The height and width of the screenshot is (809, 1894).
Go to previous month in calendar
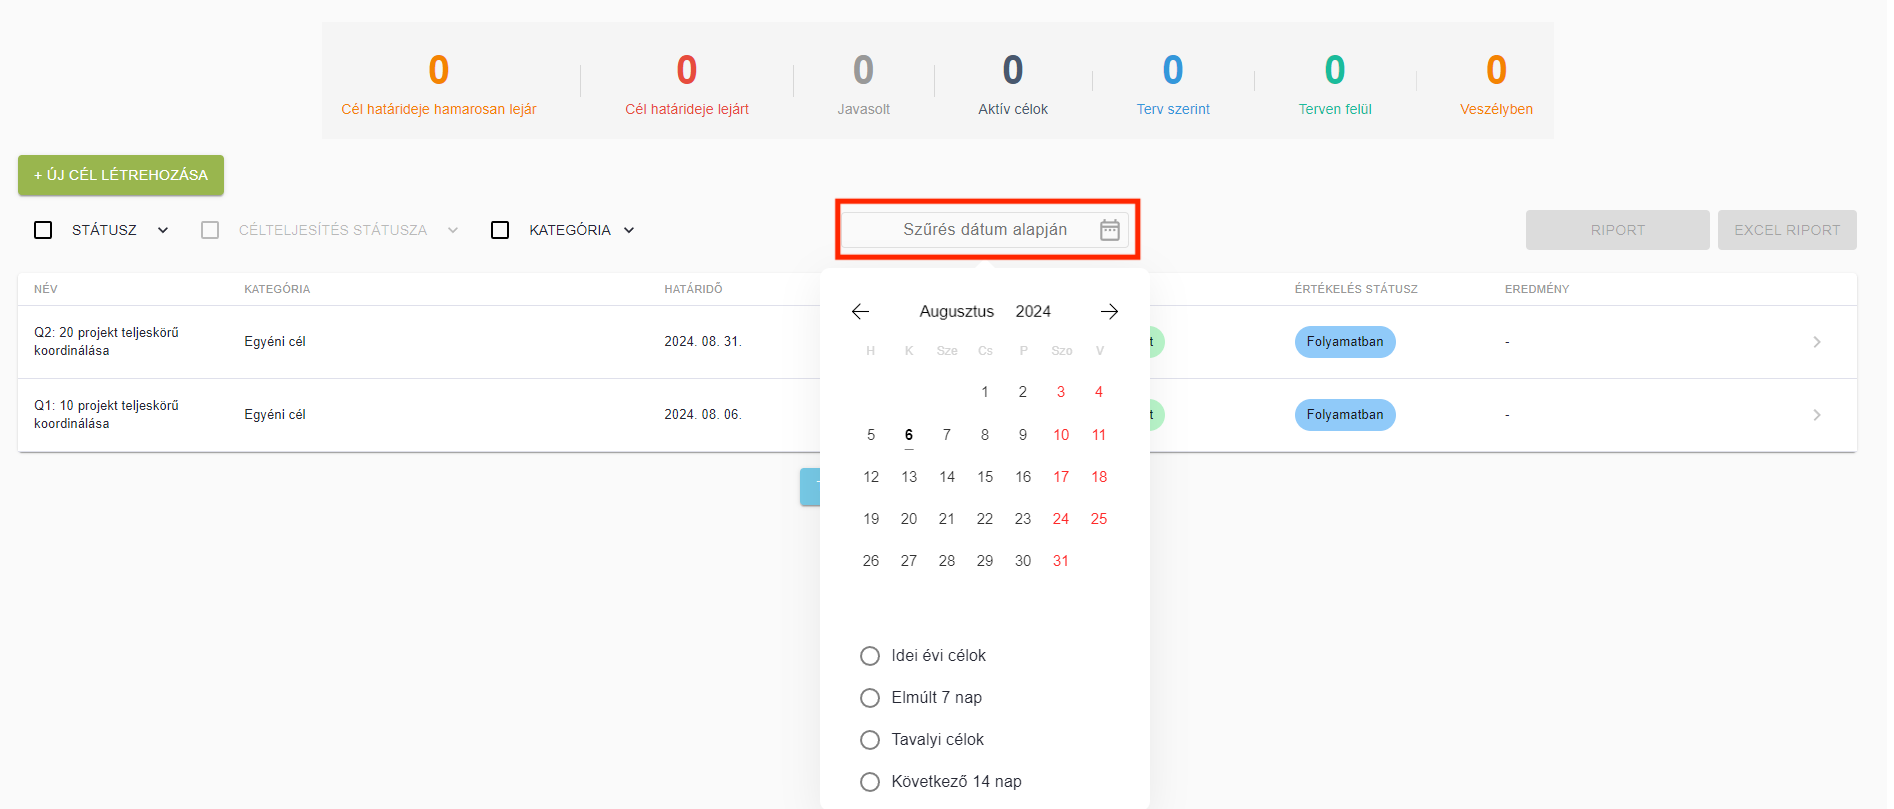click(860, 312)
